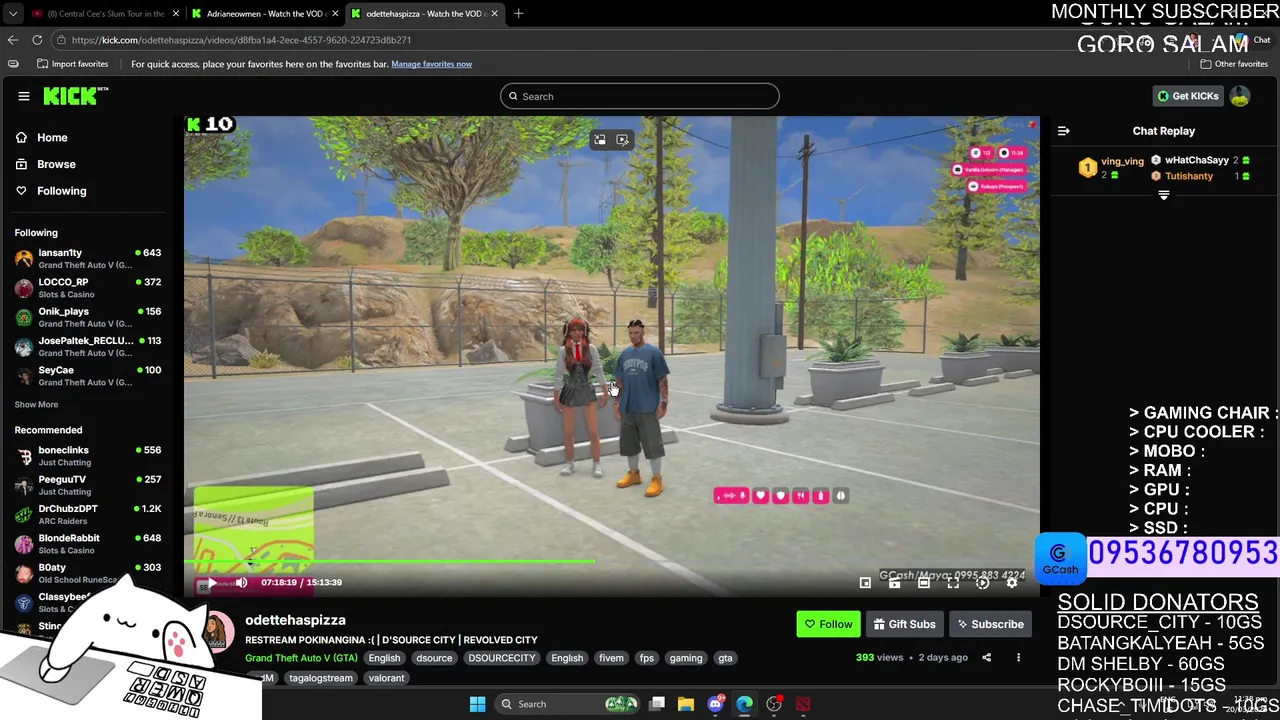This screenshot has width=1280, height=720.
Task: Open top gifter ving_ving profile
Action: click(x=1122, y=161)
